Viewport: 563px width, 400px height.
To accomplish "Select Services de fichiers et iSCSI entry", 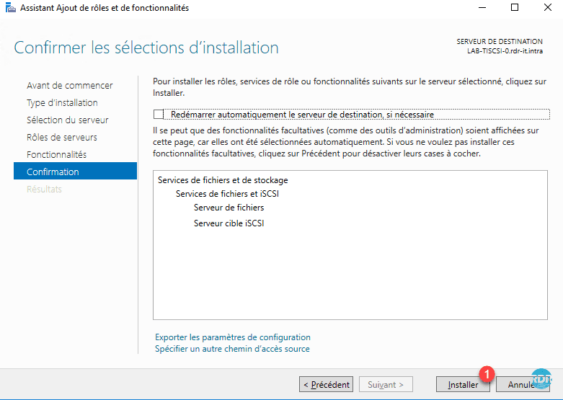I will [227, 194].
